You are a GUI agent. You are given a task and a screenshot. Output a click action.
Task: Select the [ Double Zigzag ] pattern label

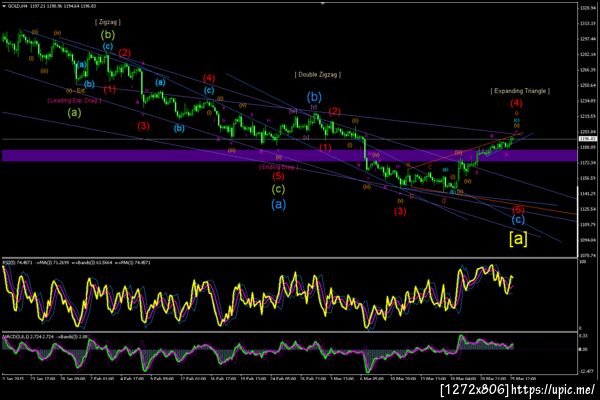(x=318, y=75)
